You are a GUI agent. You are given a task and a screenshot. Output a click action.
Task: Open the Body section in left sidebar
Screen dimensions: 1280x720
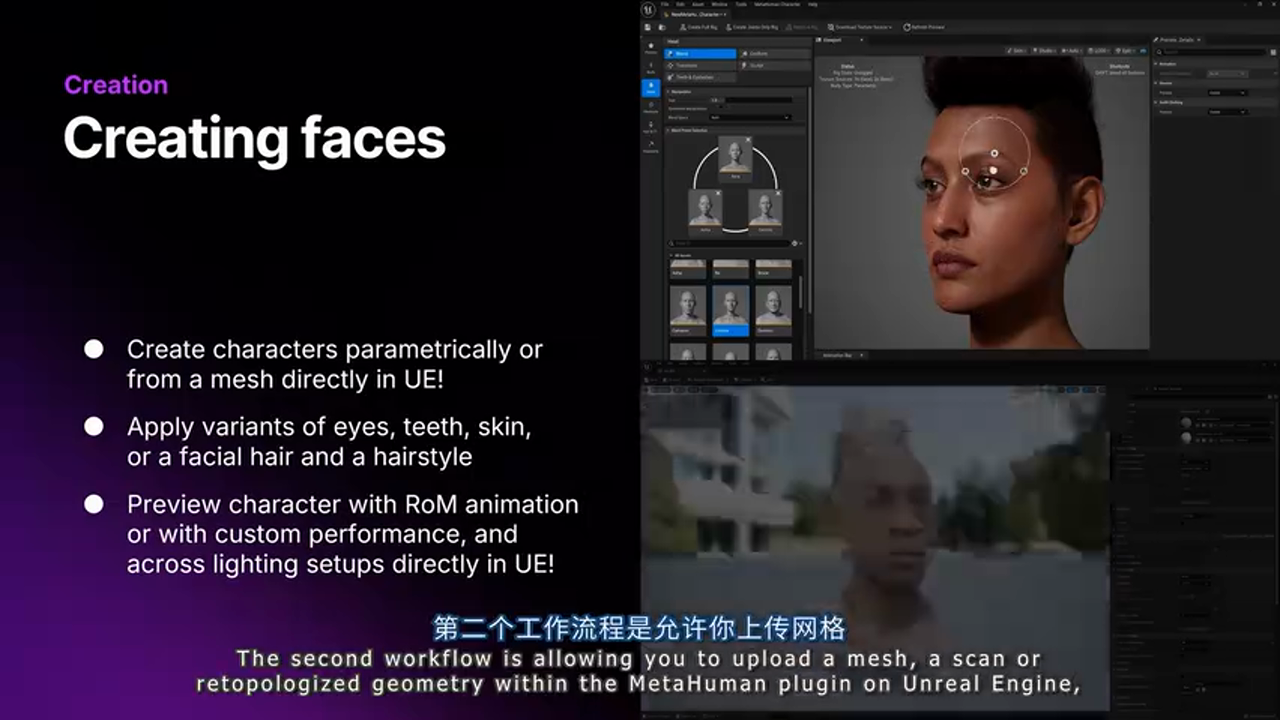click(x=651, y=68)
